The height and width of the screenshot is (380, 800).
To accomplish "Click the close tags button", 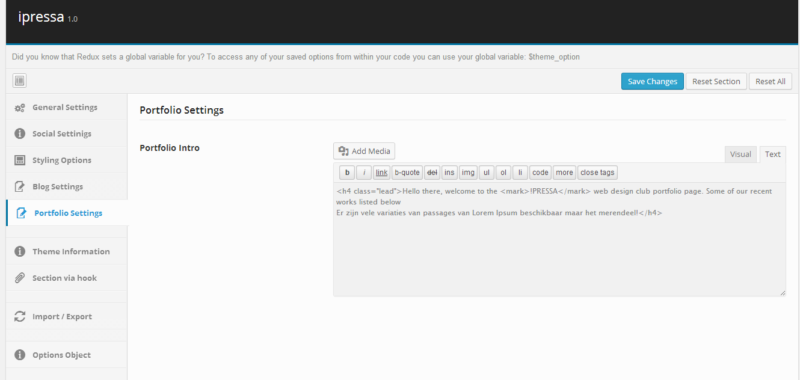I will 597,173.
